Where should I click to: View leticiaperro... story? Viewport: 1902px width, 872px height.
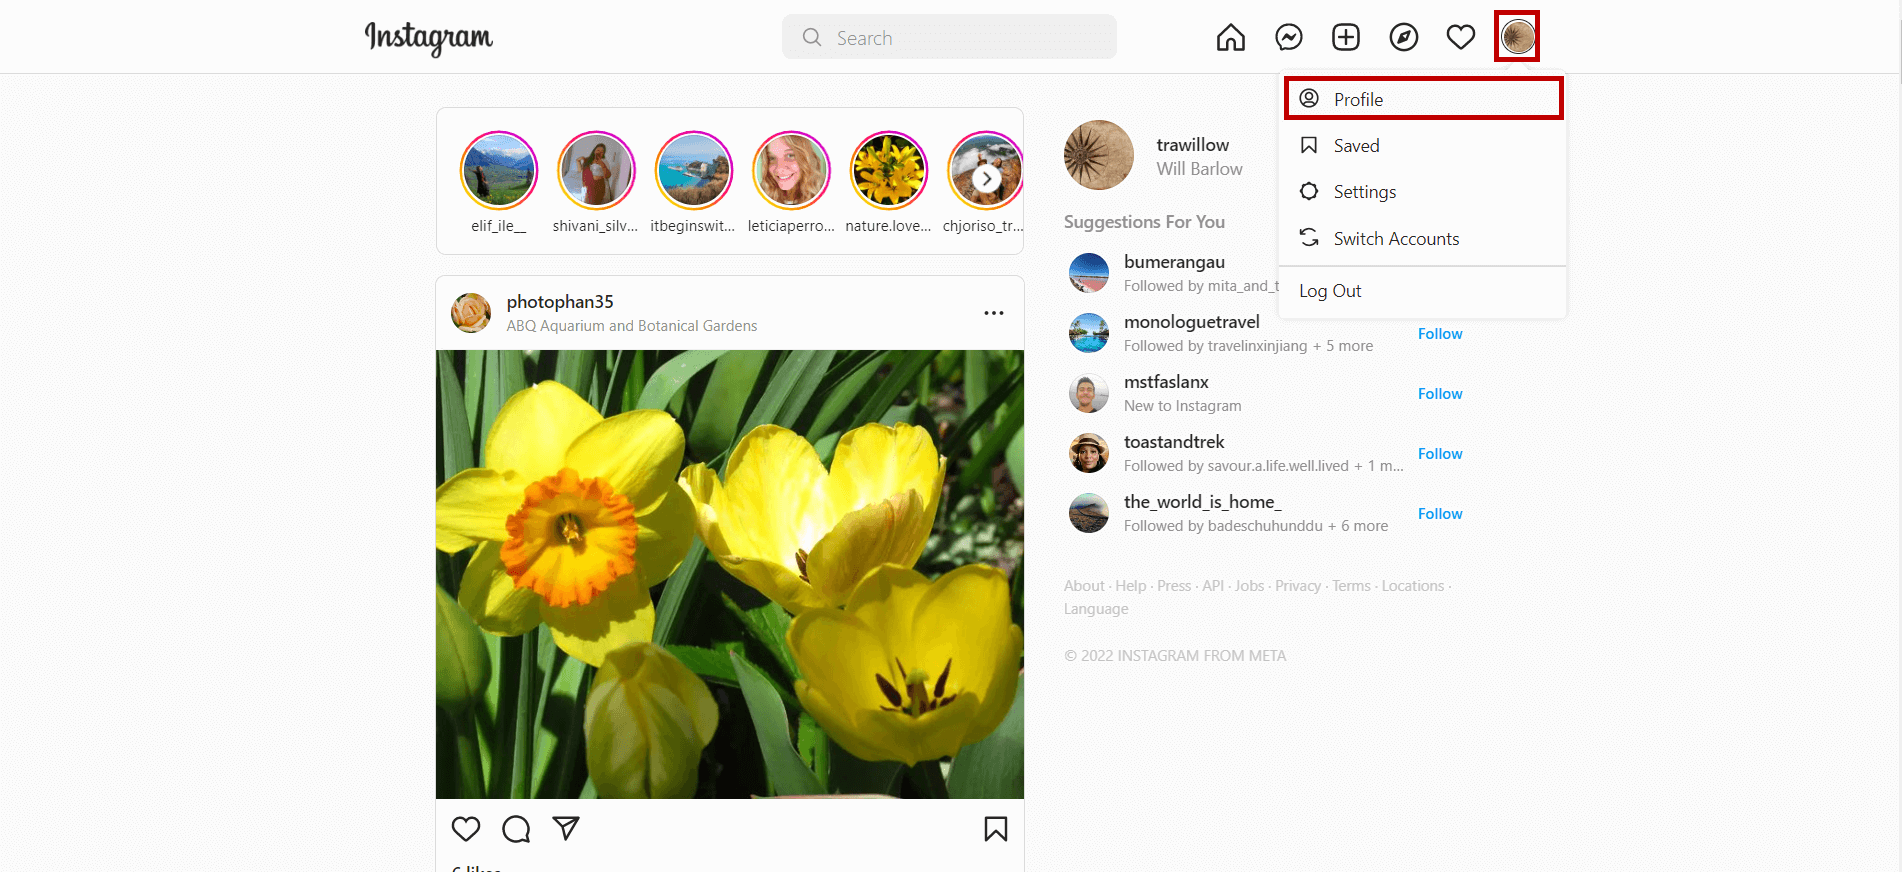(791, 170)
